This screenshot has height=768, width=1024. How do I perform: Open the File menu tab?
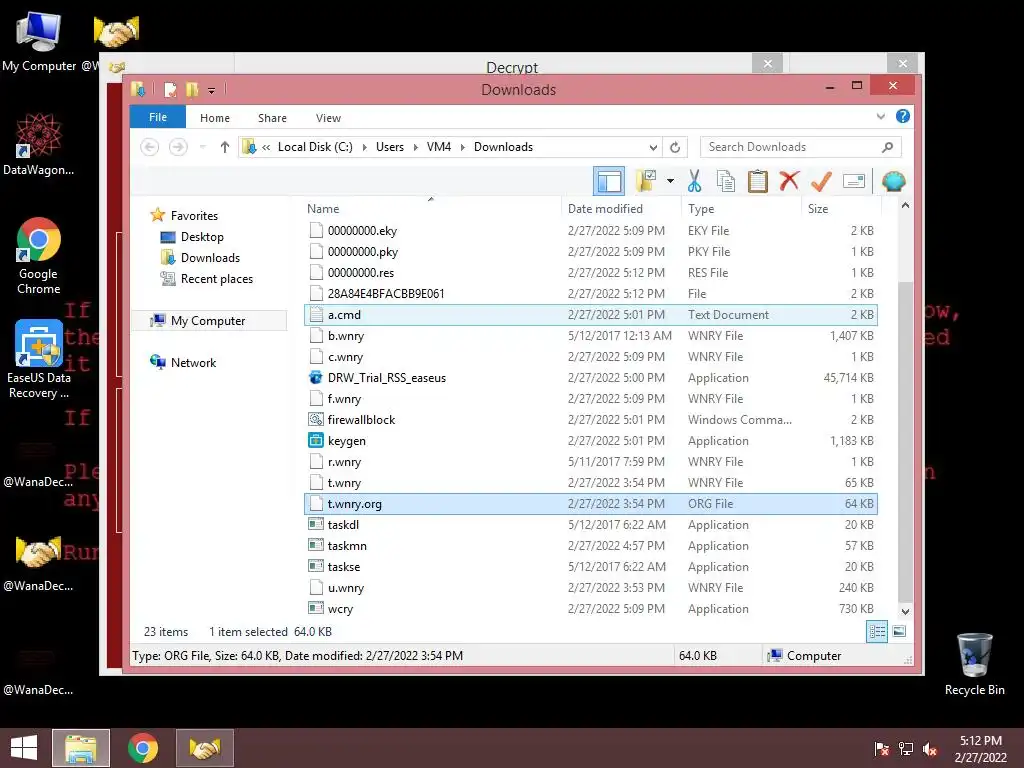pos(158,117)
